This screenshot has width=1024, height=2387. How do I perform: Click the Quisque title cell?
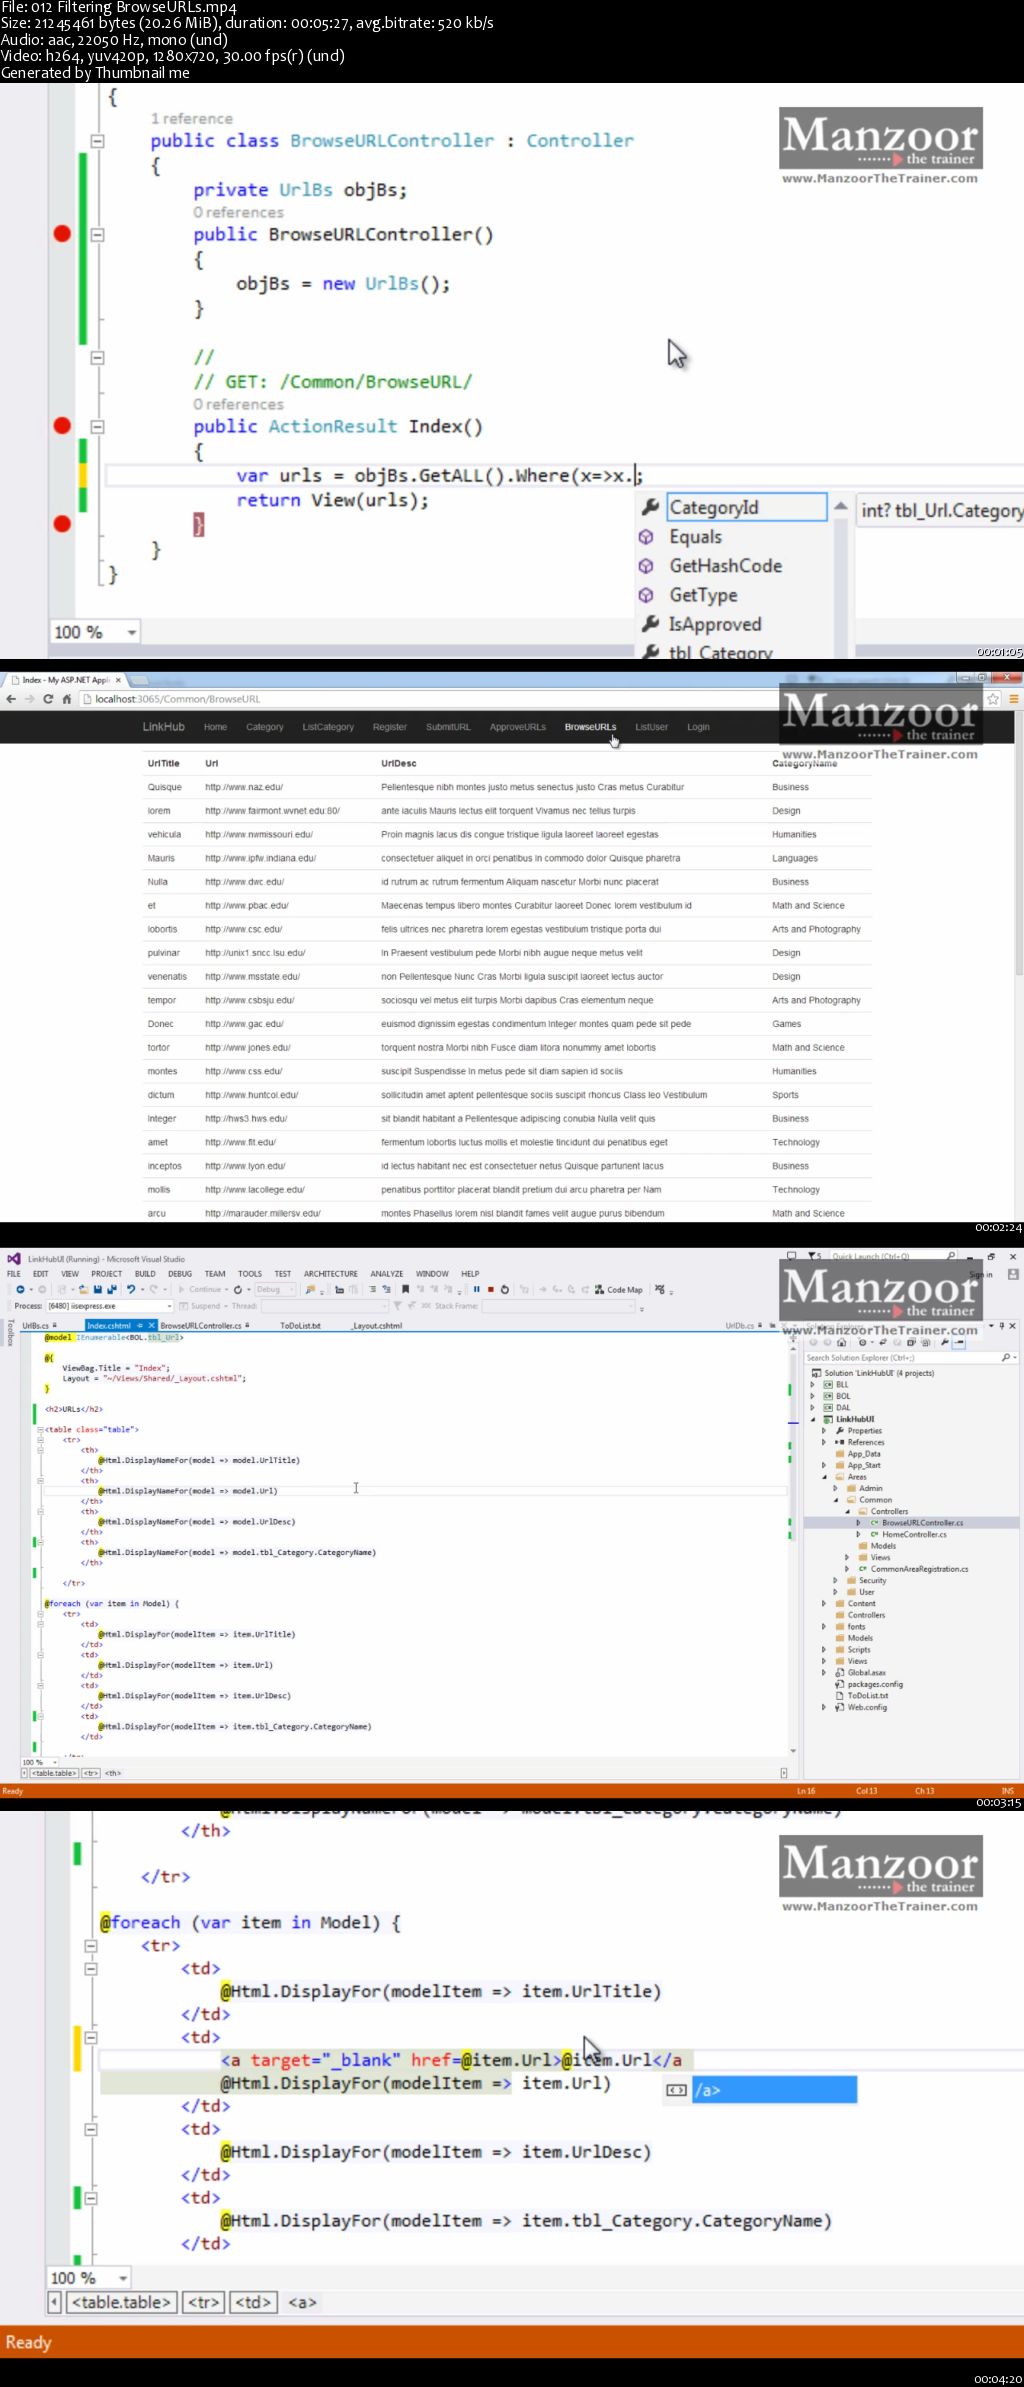165,787
